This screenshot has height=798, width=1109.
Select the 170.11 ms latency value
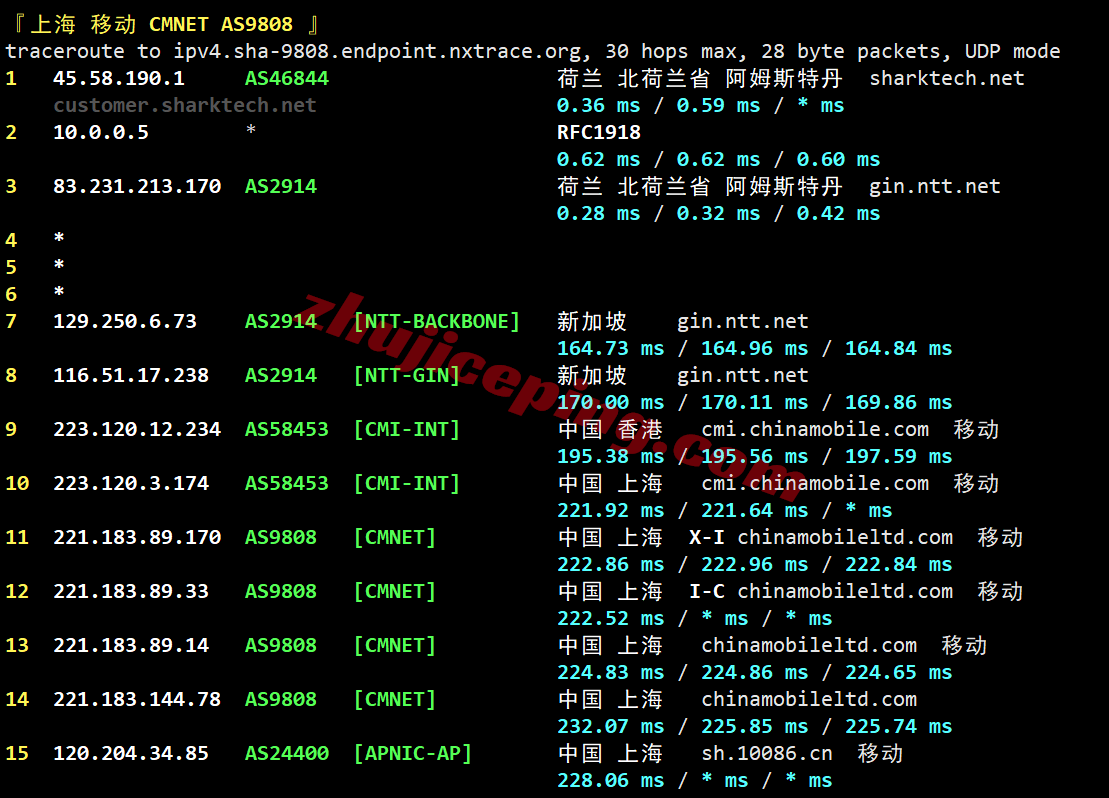[755, 403]
